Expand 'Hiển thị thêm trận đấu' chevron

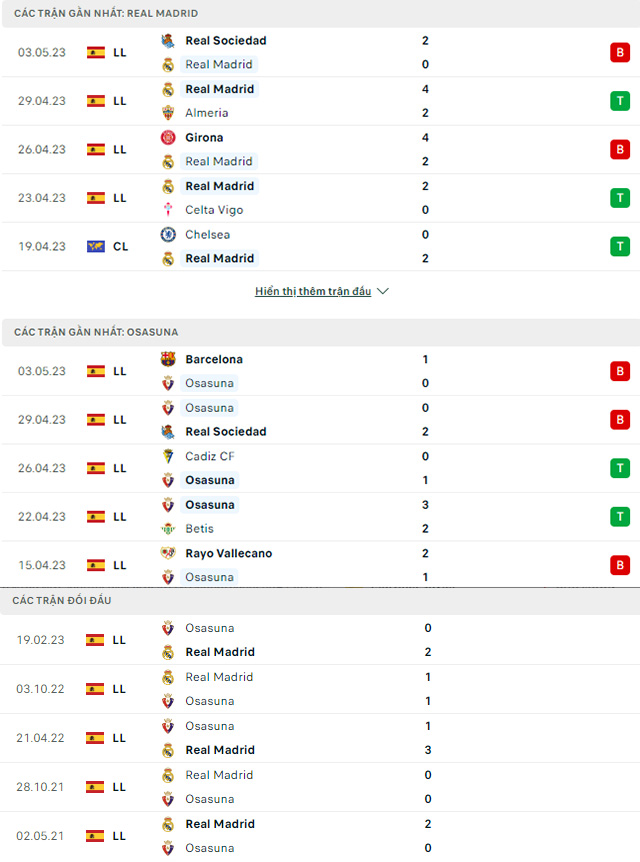[383, 291]
